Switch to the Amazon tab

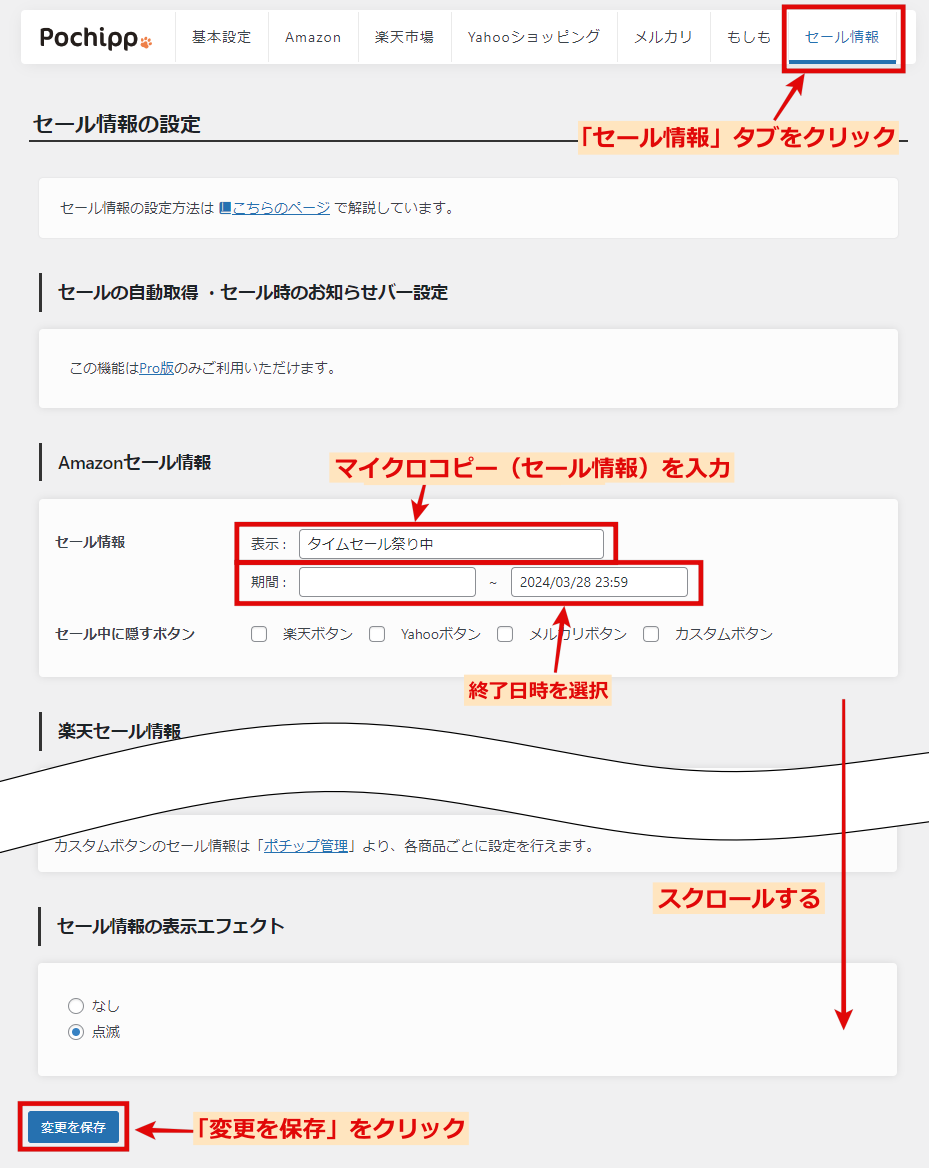click(313, 37)
